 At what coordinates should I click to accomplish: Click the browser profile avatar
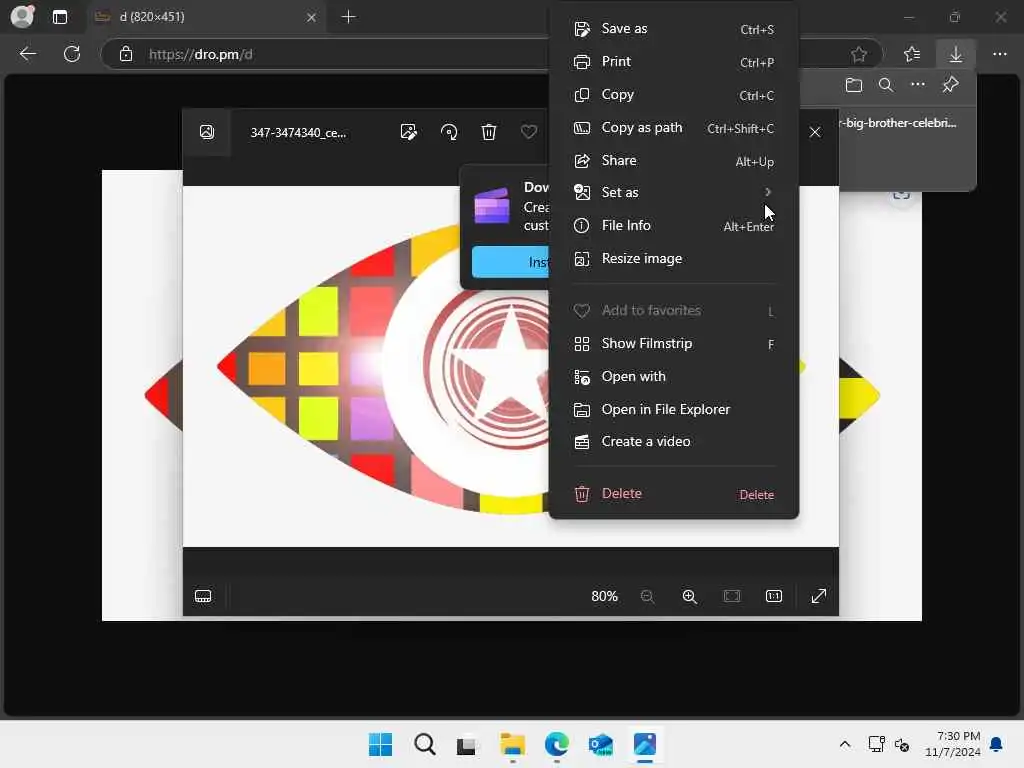point(23,16)
